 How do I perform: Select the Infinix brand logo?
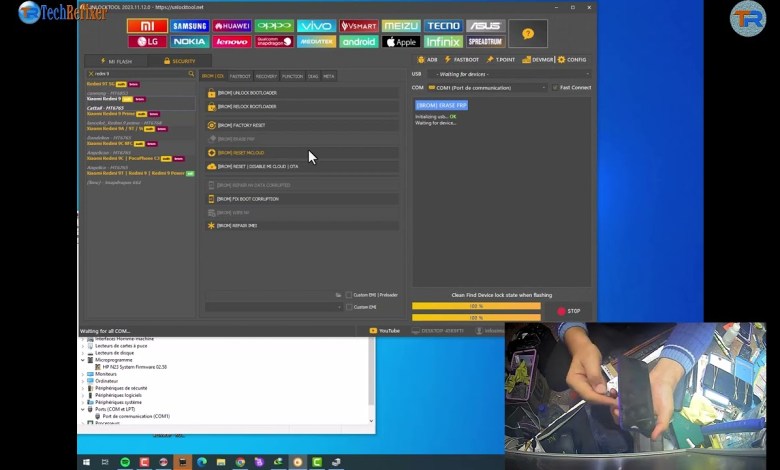[443, 42]
